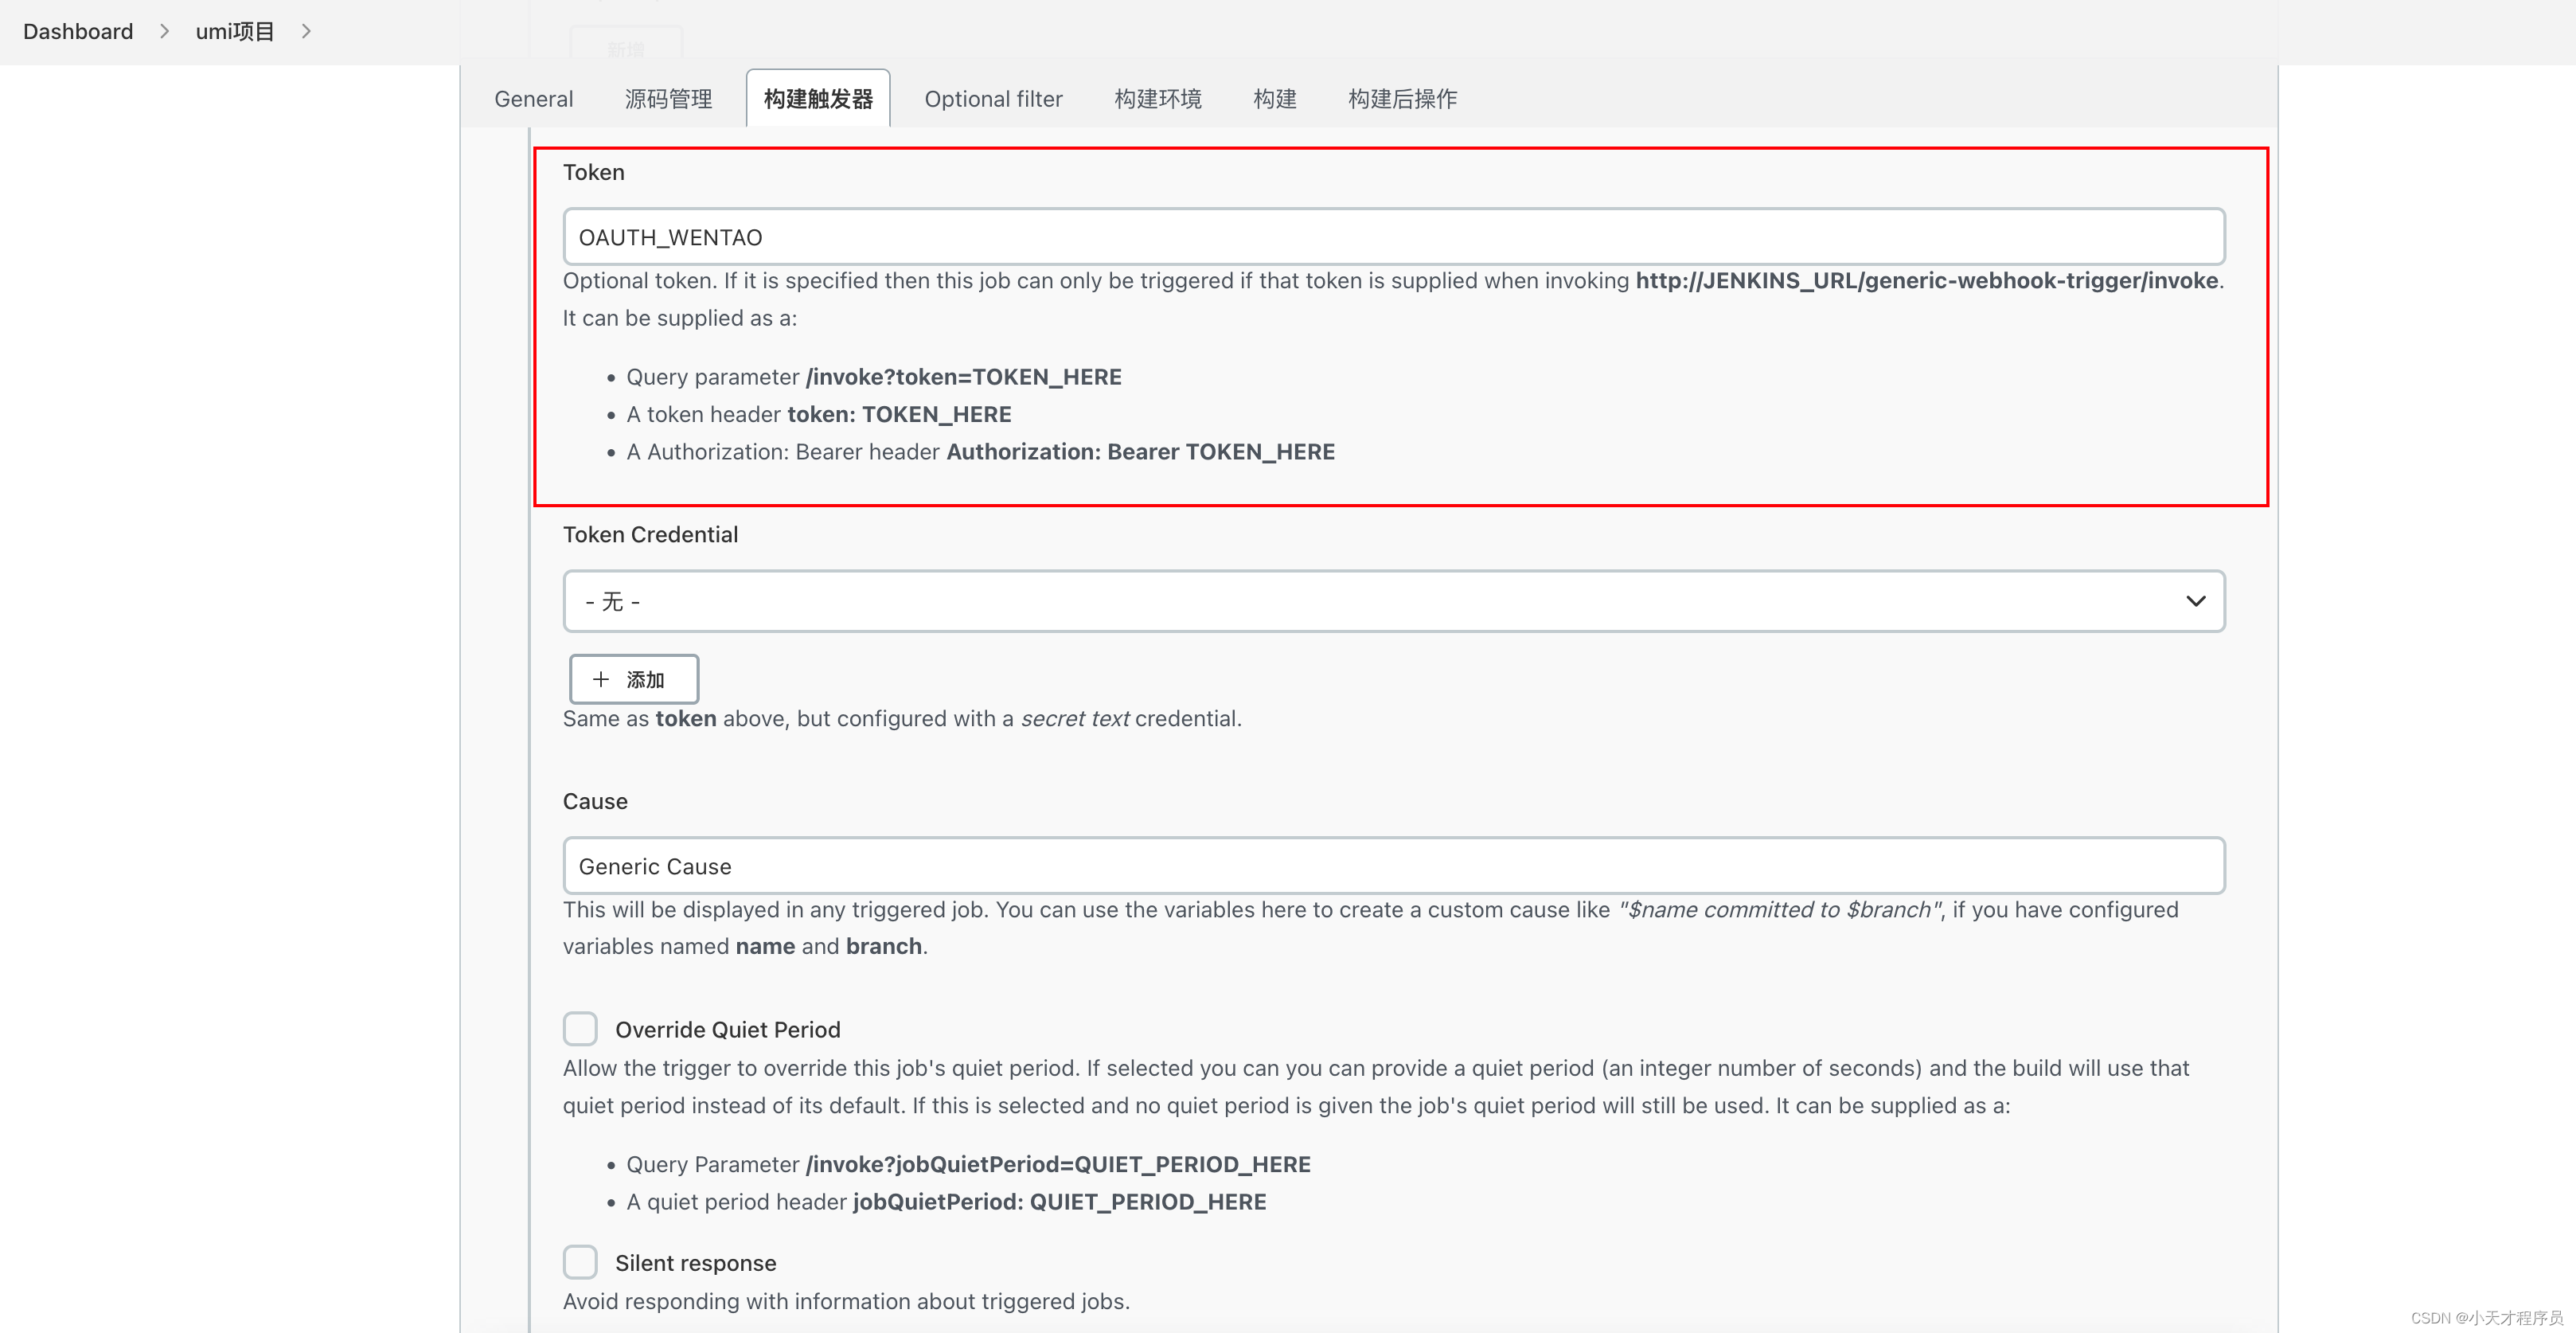This screenshot has height=1333, width=2576.
Task: Click the chevron on Token Credential selector
Action: (x=2196, y=600)
